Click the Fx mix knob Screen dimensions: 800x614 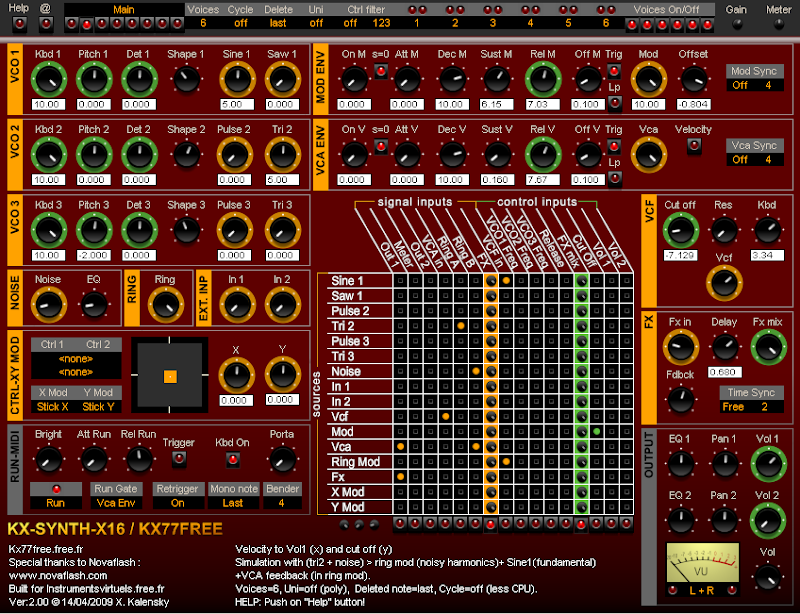(768, 347)
